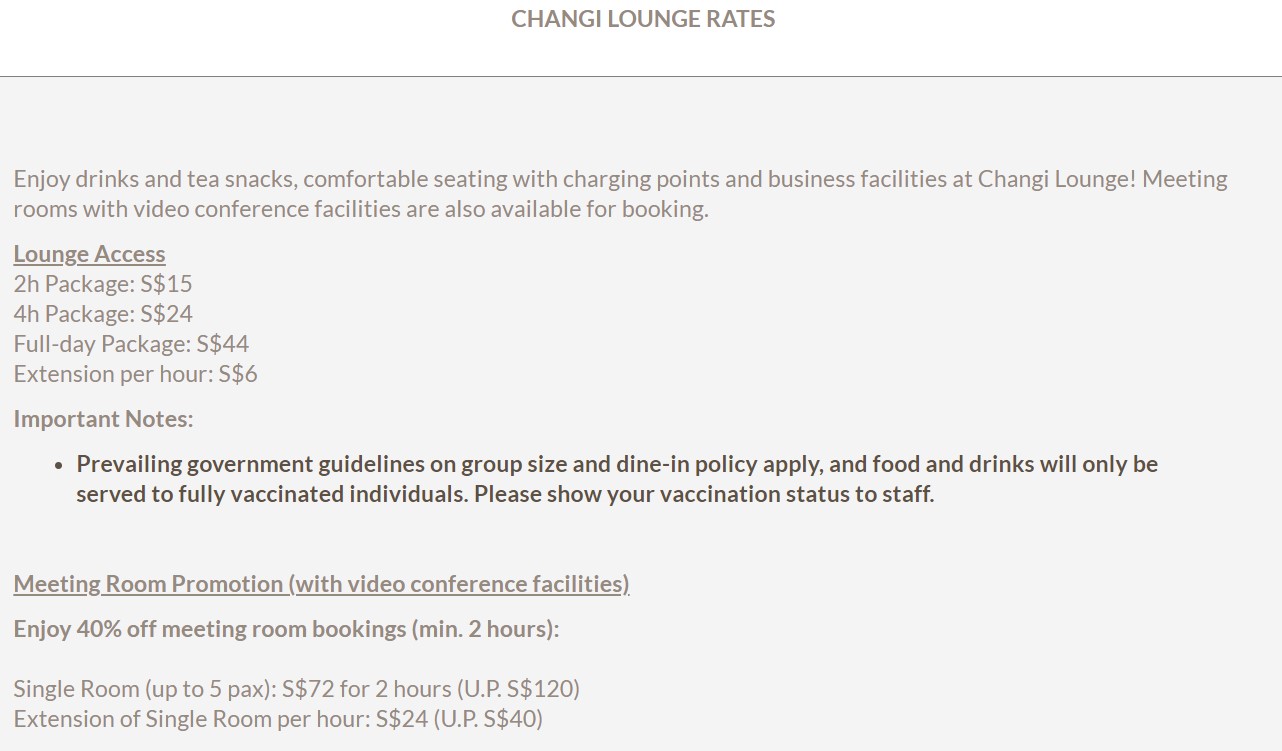
Task: Click the underlined Lounge Access heading
Action: tap(89, 254)
